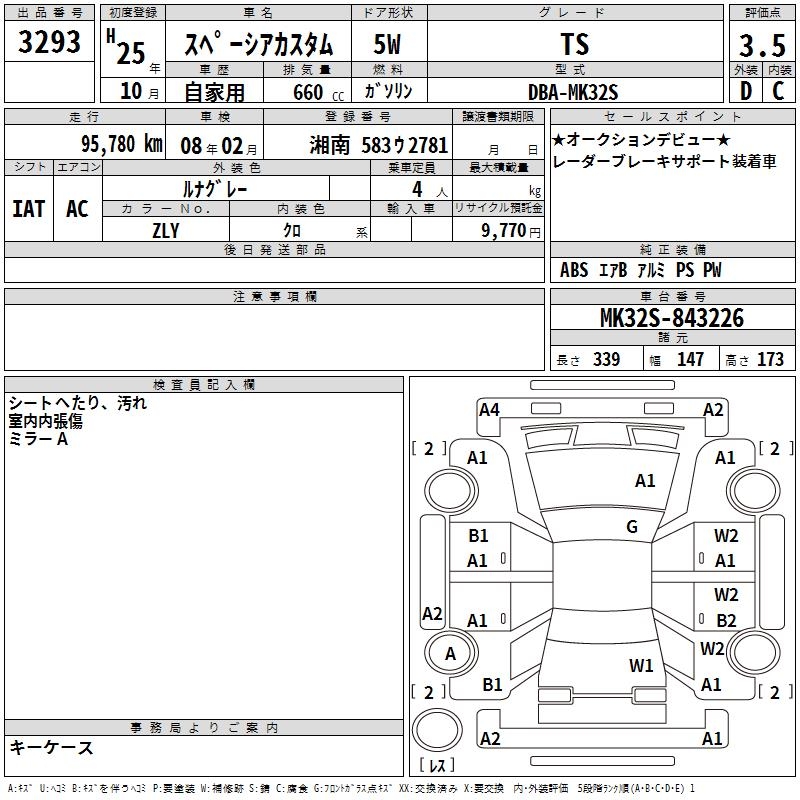Select seating capacity 4 人
This screenshot has width=800, height=800.
[x=430, y=189]
